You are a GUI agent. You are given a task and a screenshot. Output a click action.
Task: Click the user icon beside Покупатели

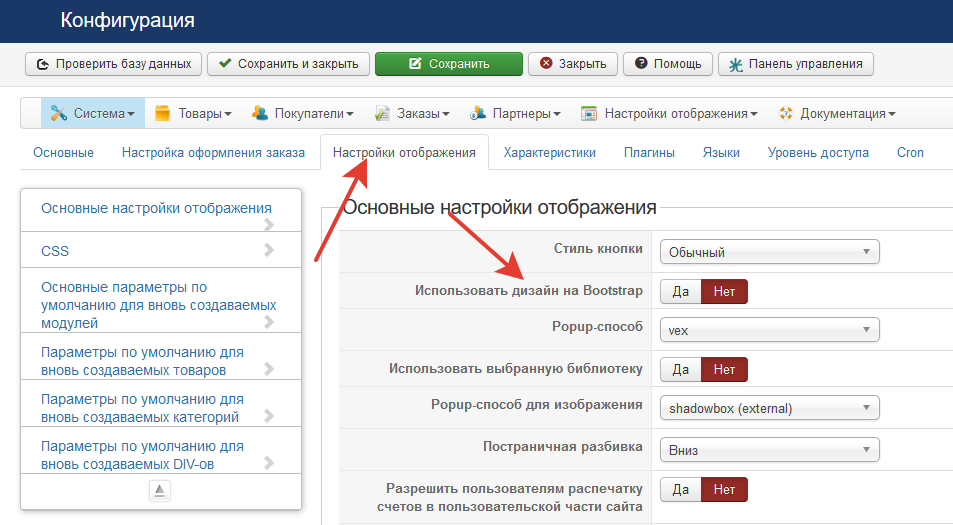pos(260,113)
